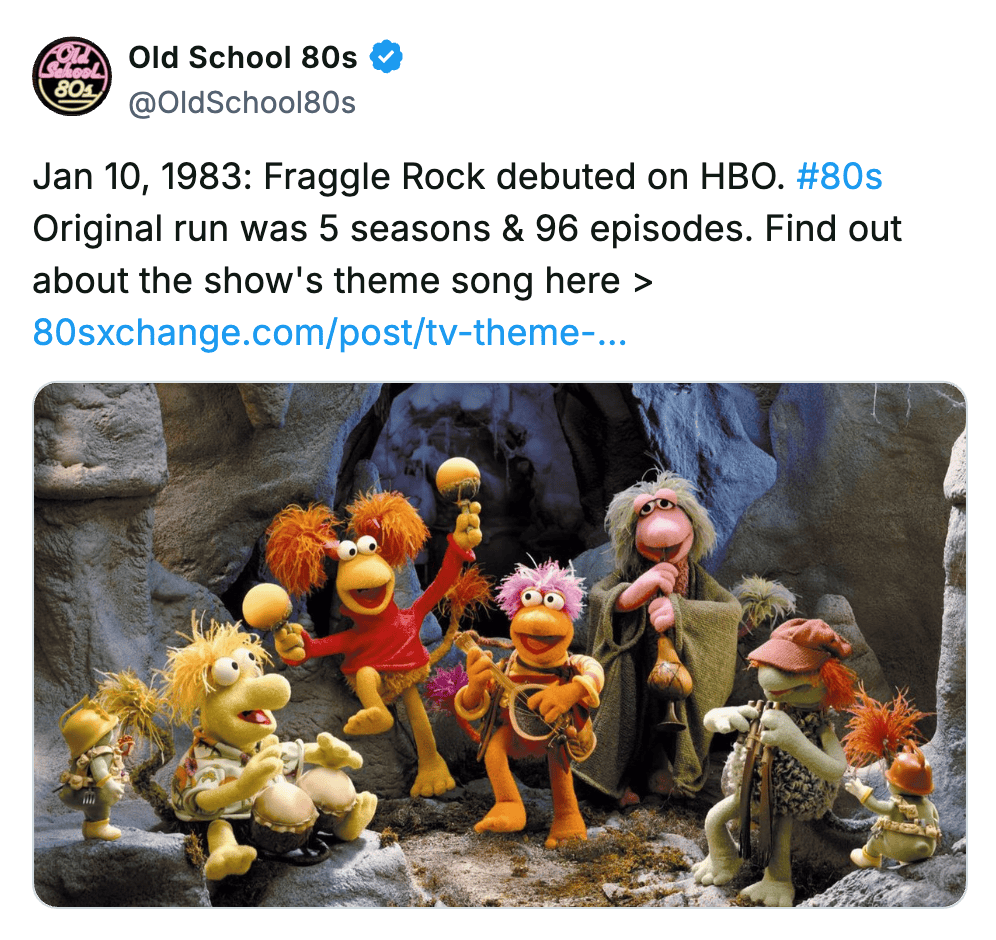Open the attached Fraggle Rock photo
The width and height of the screenshot is (996, 940).
tap(500, 644)
